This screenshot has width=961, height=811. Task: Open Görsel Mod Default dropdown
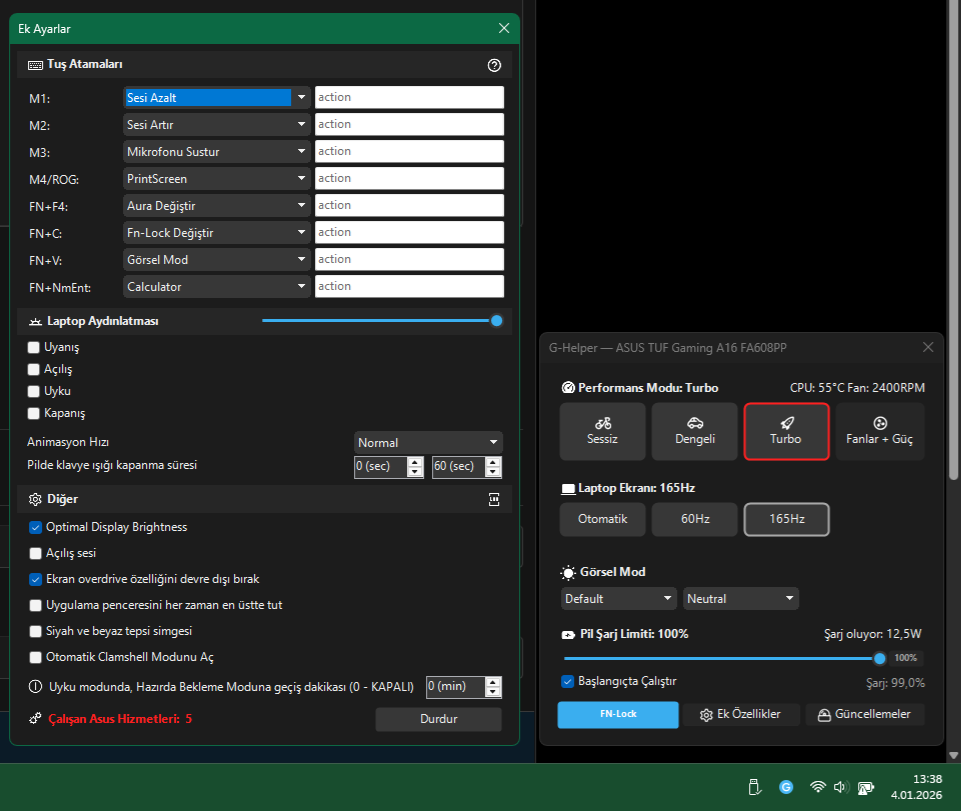(x=618, y=598)
